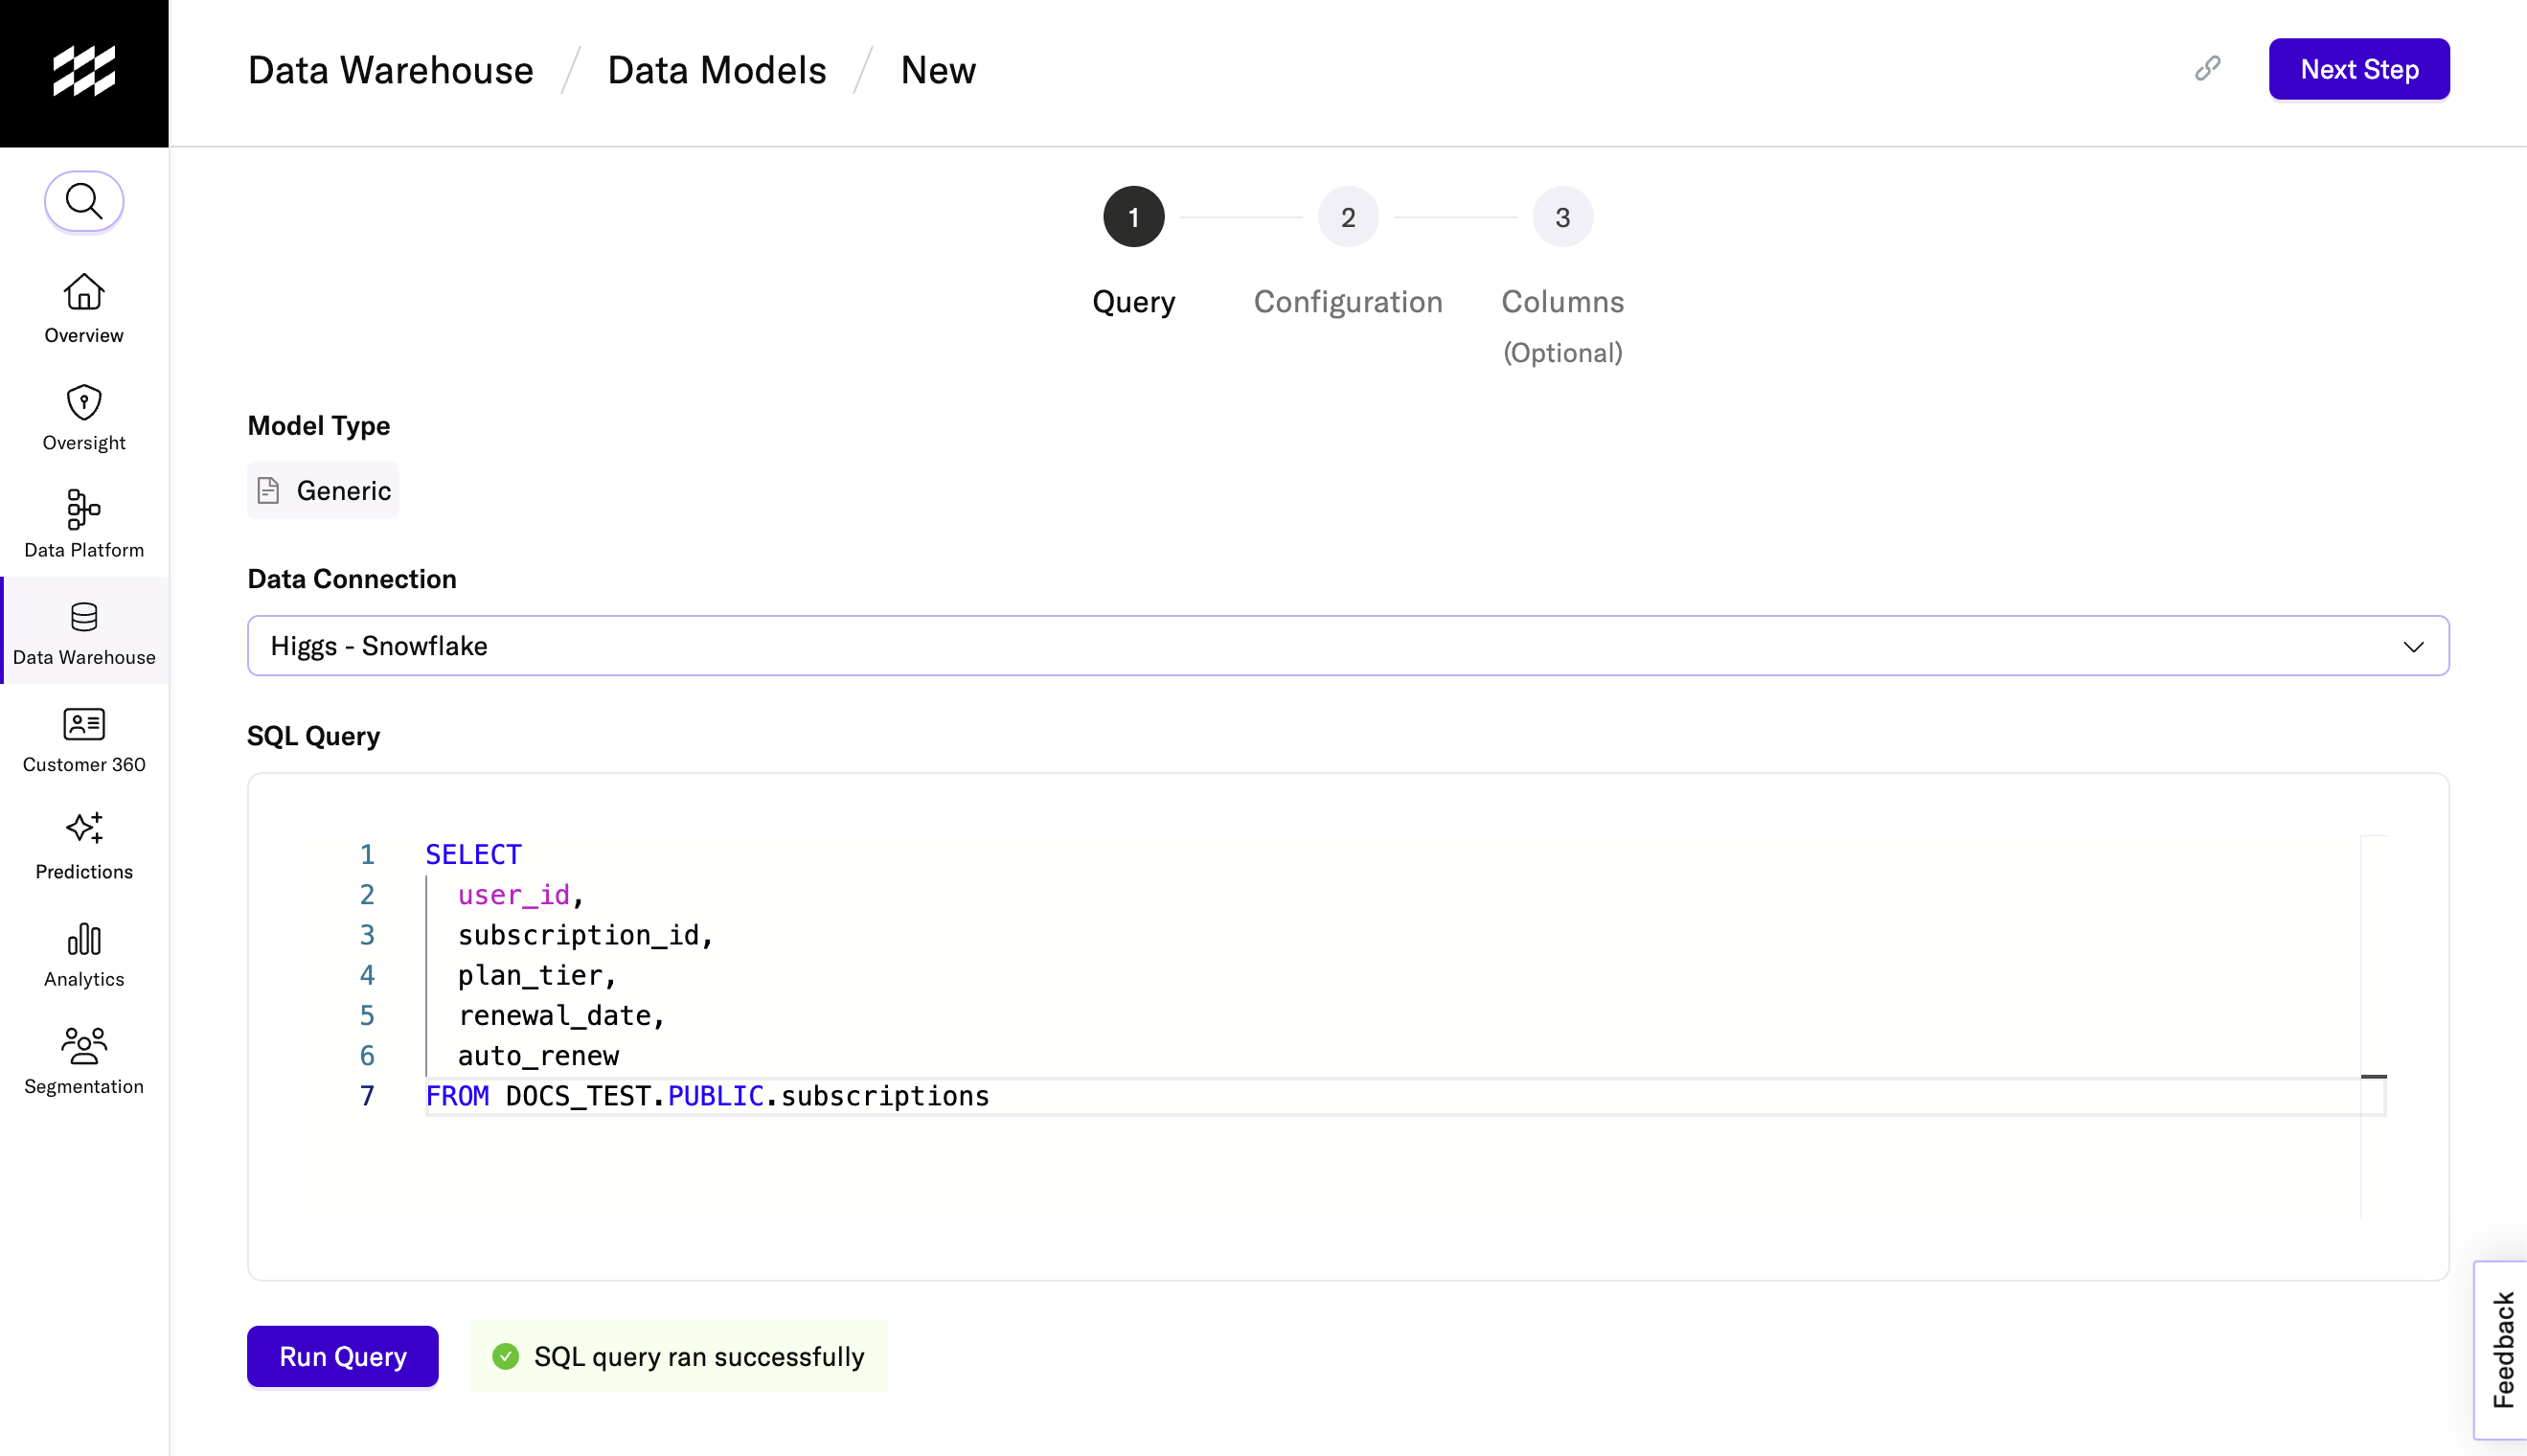2527x1456 pixels.
Task: Open the Feedback side tab
Action: (x=2503, y=1350)
